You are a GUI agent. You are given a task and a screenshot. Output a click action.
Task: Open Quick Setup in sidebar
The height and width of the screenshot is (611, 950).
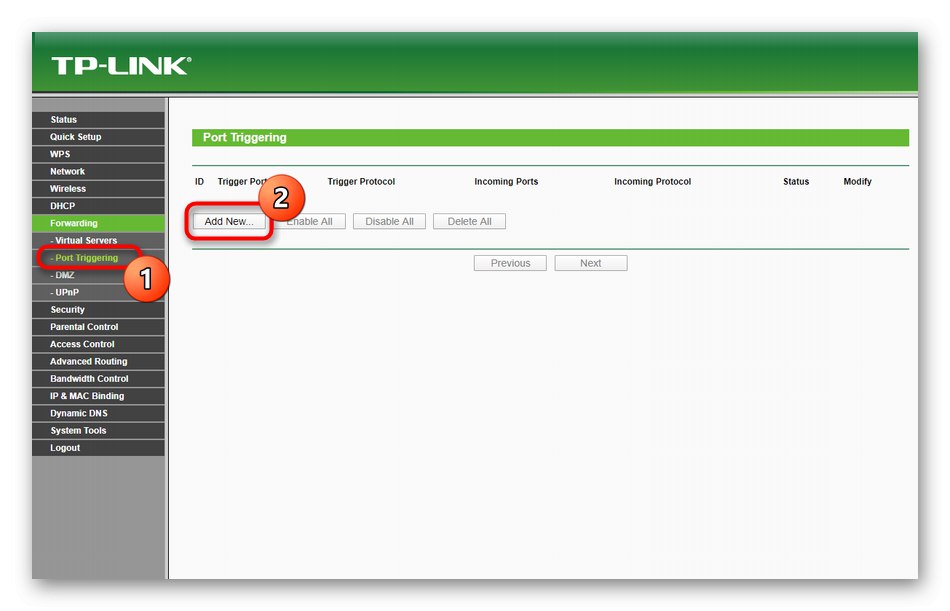[98, 137]
